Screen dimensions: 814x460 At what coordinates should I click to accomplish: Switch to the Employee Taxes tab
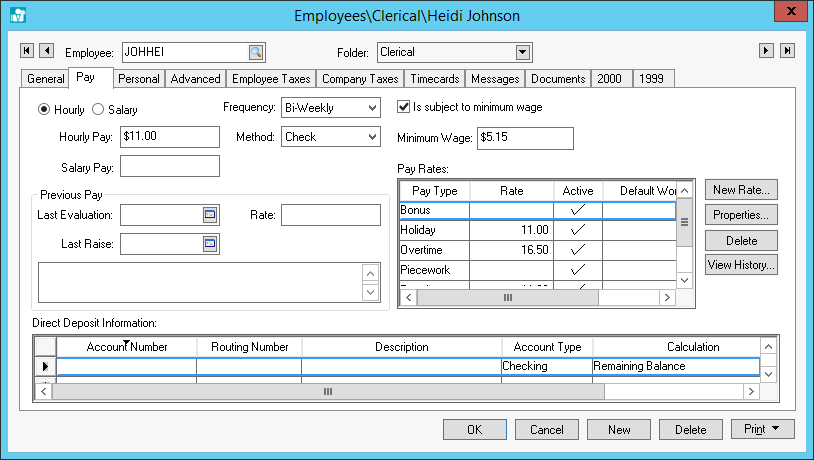click(x=271, y=79)
